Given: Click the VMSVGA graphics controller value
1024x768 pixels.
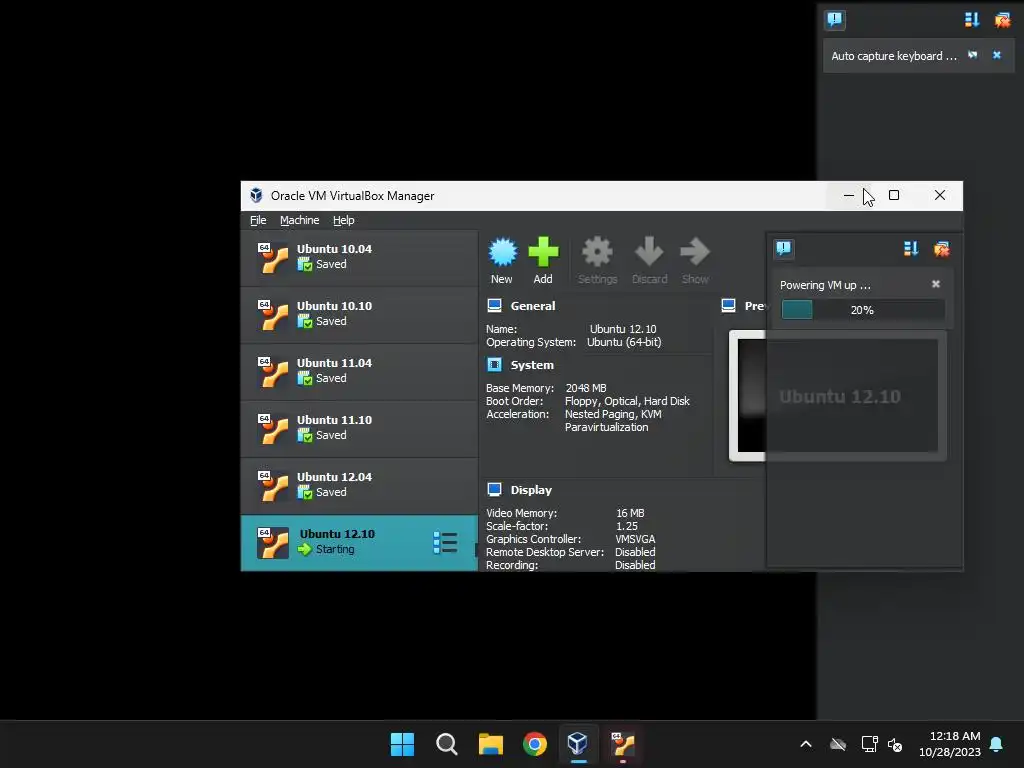Looking at the screenshot, I should pyautogui.click(x=635, y=539).
